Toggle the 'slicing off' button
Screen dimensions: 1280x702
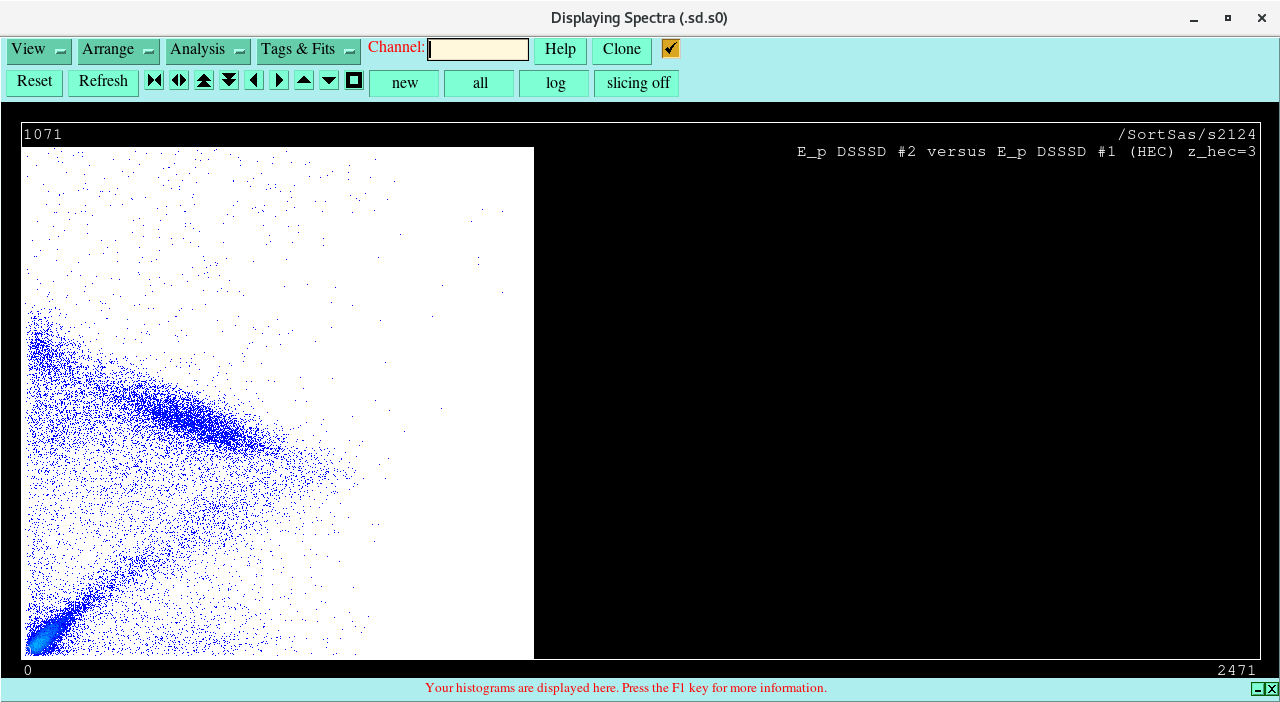click(637, 83)
